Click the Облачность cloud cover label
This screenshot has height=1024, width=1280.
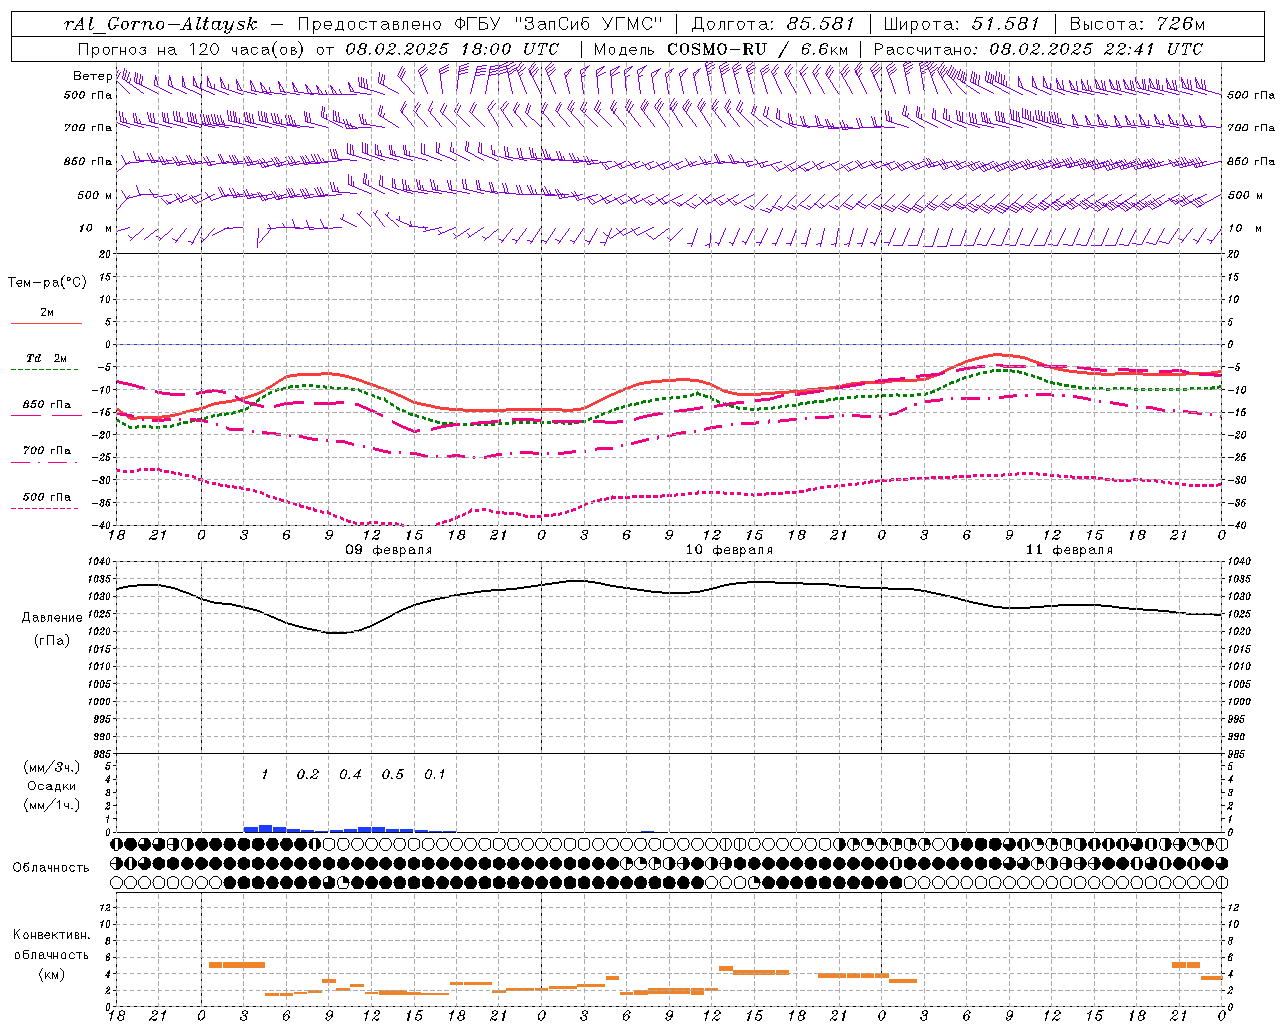(x=51, y=868)
